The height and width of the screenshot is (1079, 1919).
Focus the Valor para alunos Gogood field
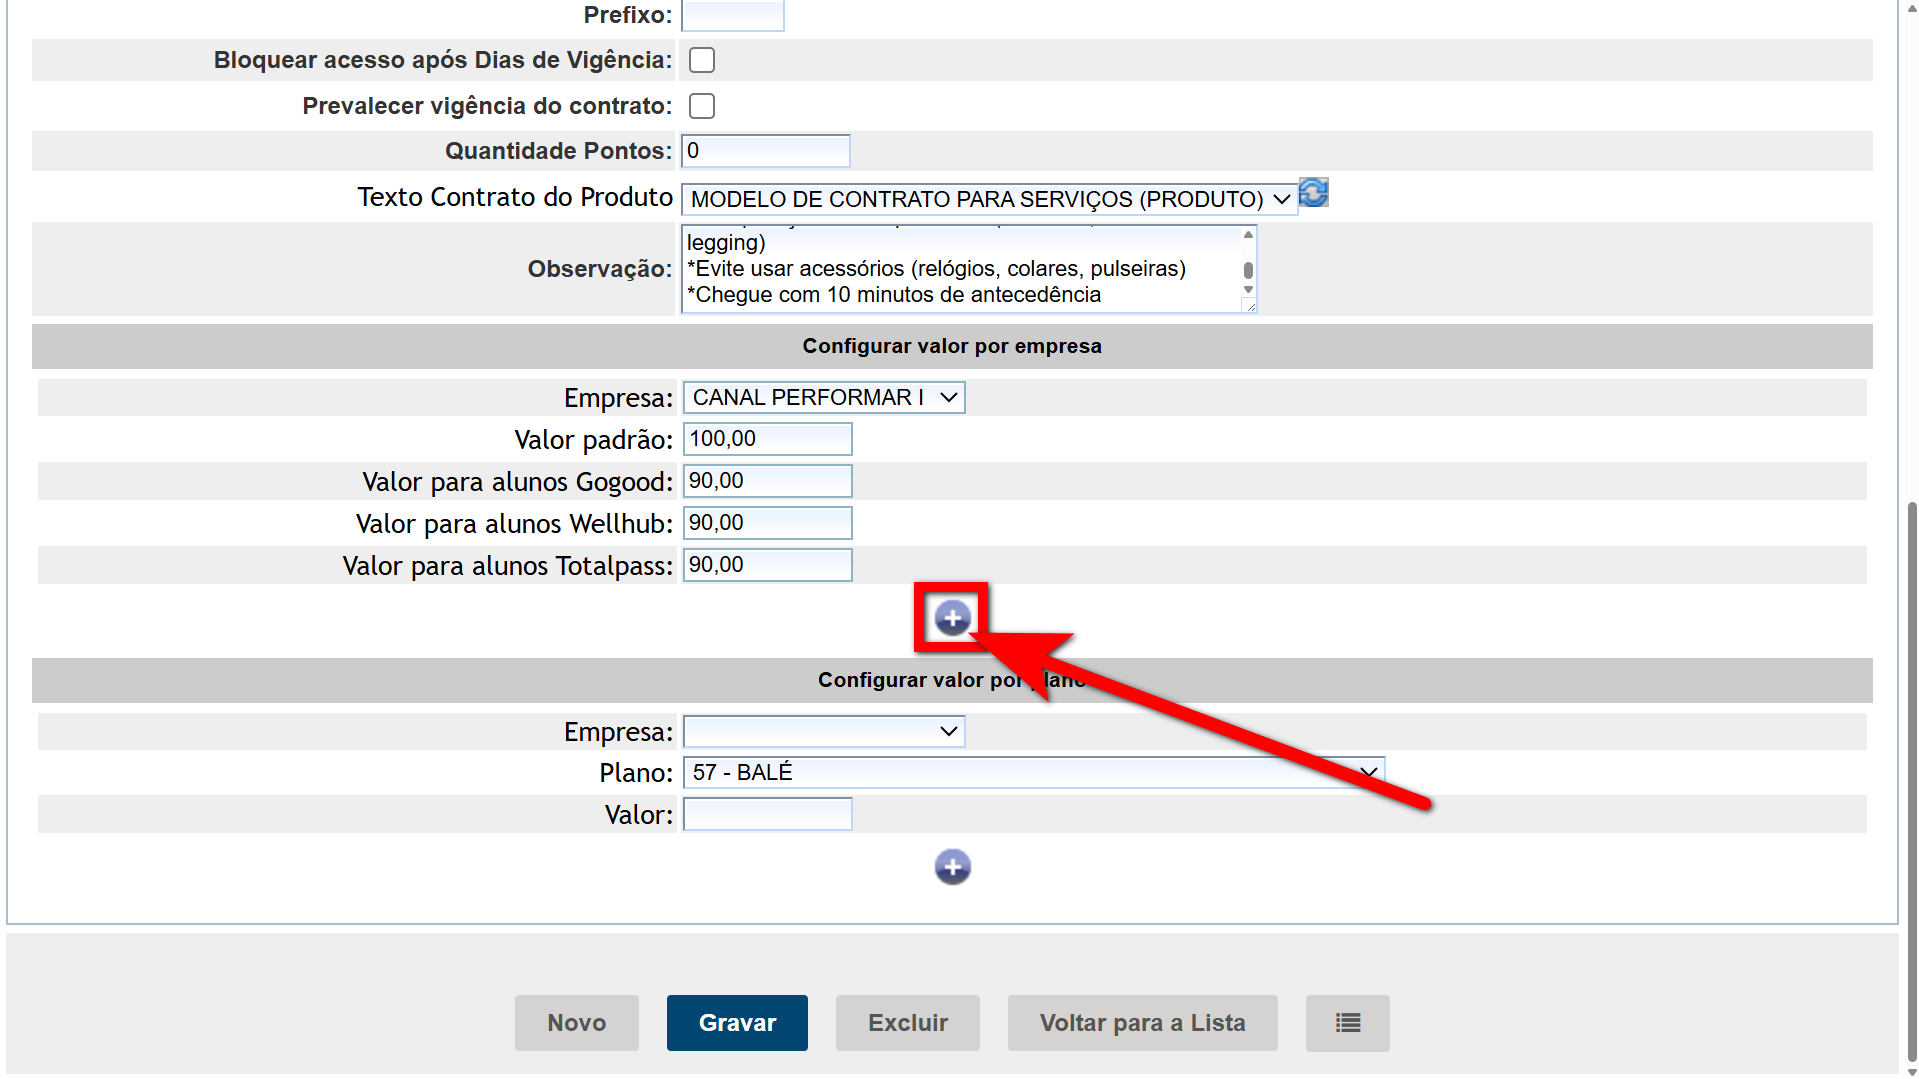[767, 481]
